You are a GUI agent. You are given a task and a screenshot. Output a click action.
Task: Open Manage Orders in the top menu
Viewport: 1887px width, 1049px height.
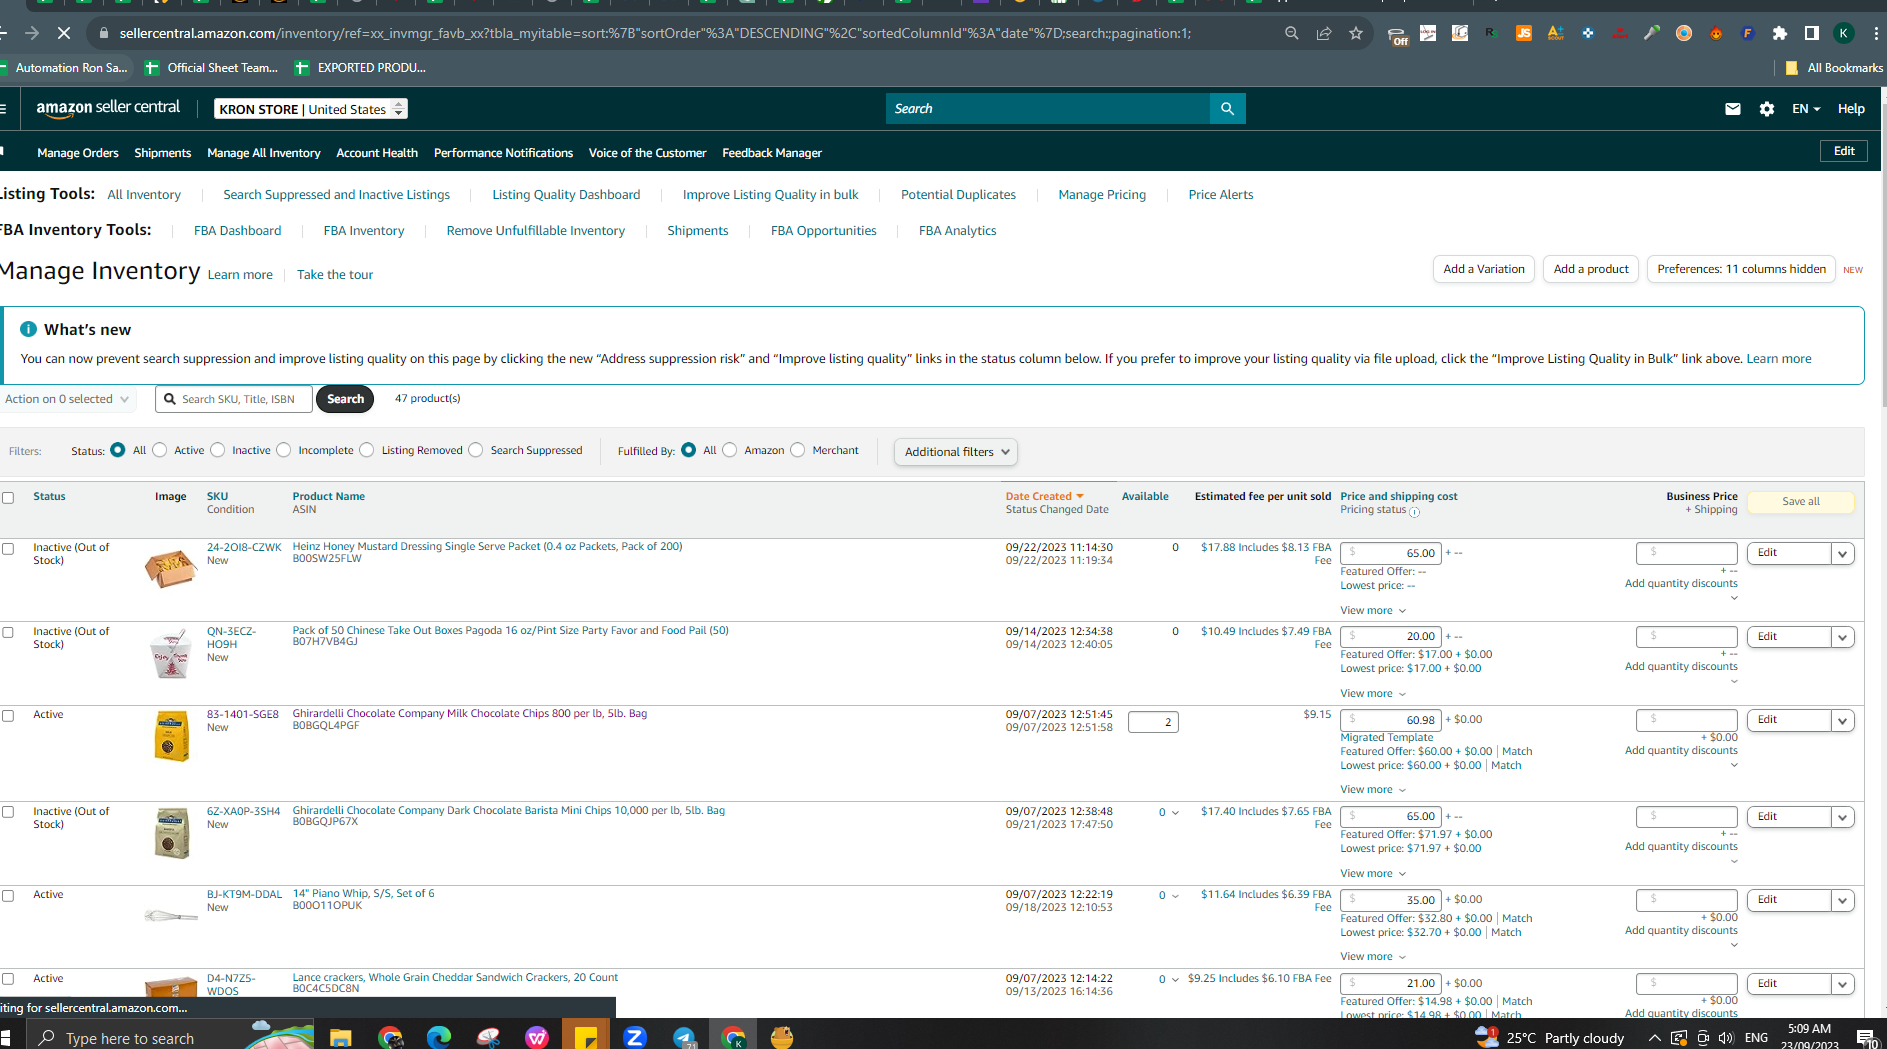click(x=78, y=153)
